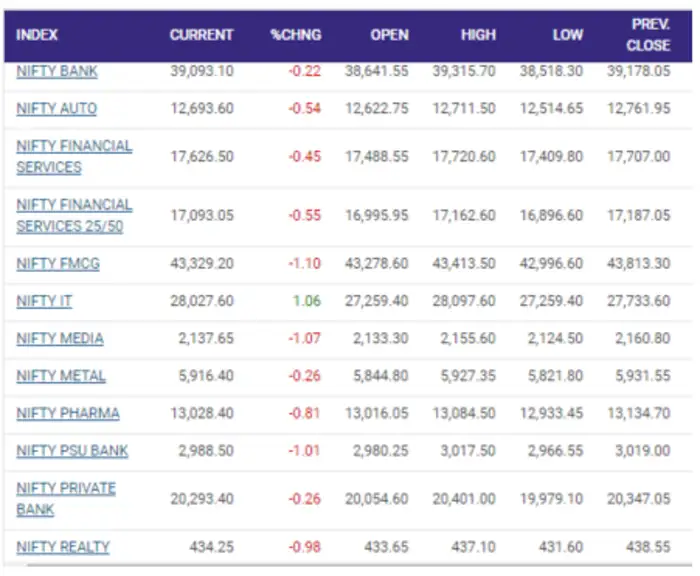This screenshot has height=576, width=700.
Task: Go to the NIFTY METAL index
Action: [x=61, y=376]
